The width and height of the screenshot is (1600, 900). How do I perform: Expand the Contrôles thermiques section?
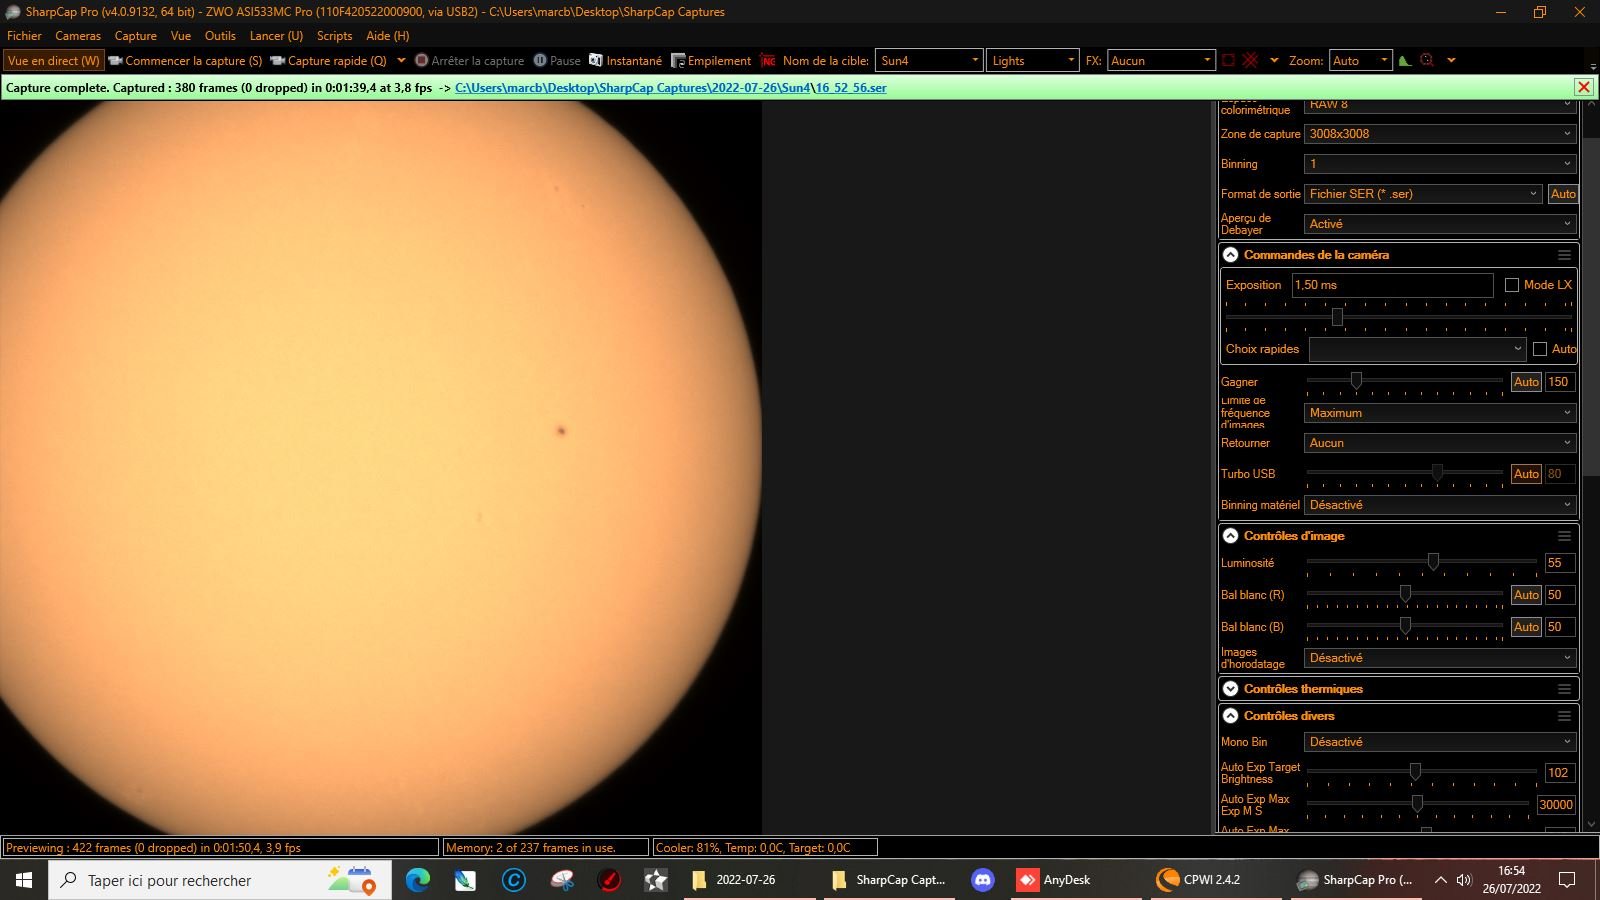1231,689
